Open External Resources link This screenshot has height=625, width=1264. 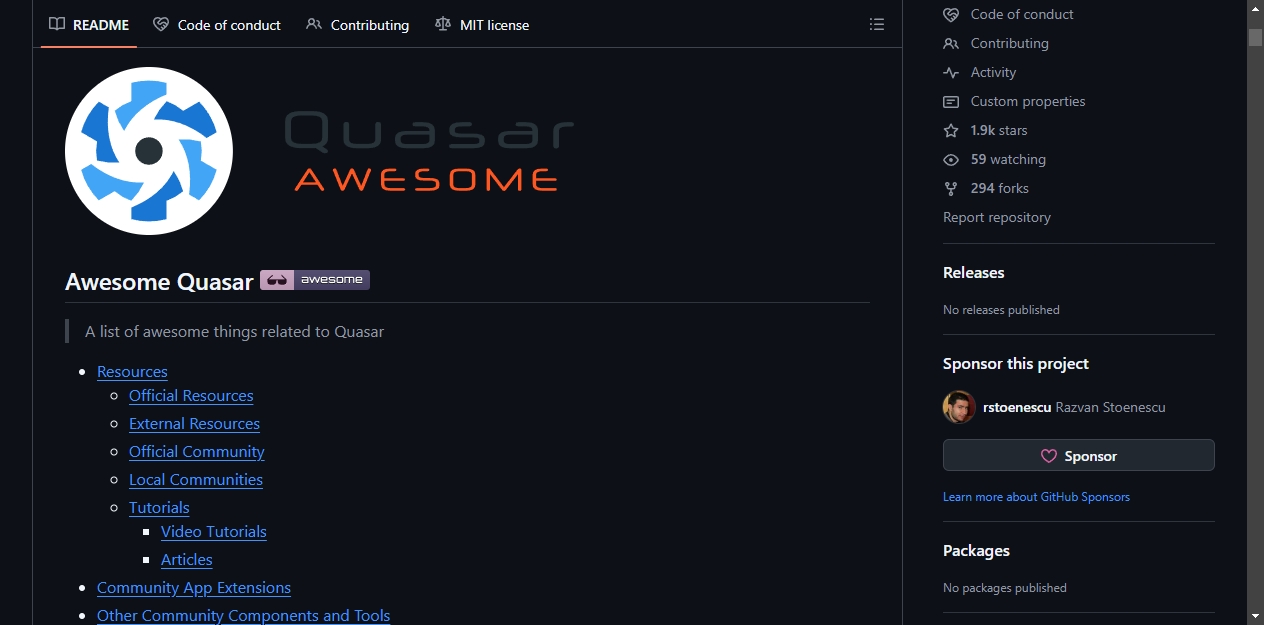(194, 424)
